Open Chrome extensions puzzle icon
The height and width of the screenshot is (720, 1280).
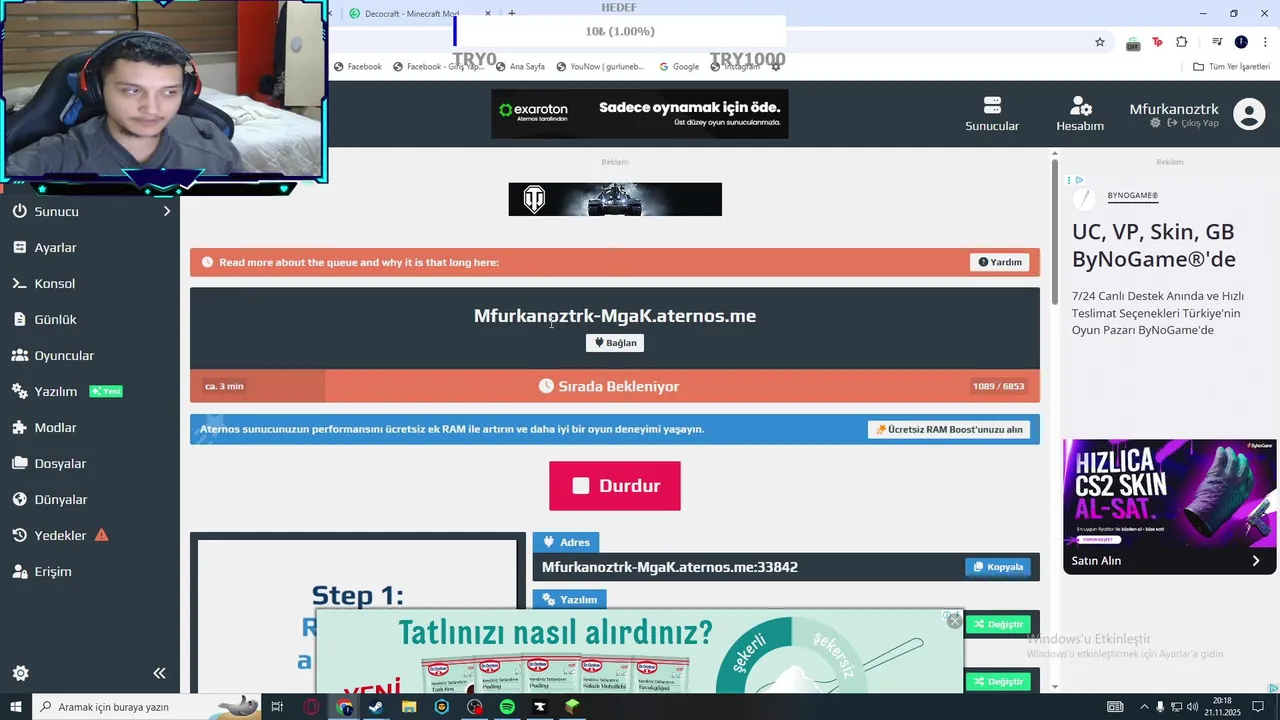click(1181, 42)
